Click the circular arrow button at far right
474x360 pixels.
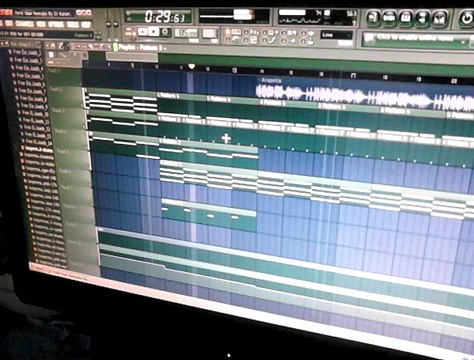pyautogui.click(x=466, y=19)
